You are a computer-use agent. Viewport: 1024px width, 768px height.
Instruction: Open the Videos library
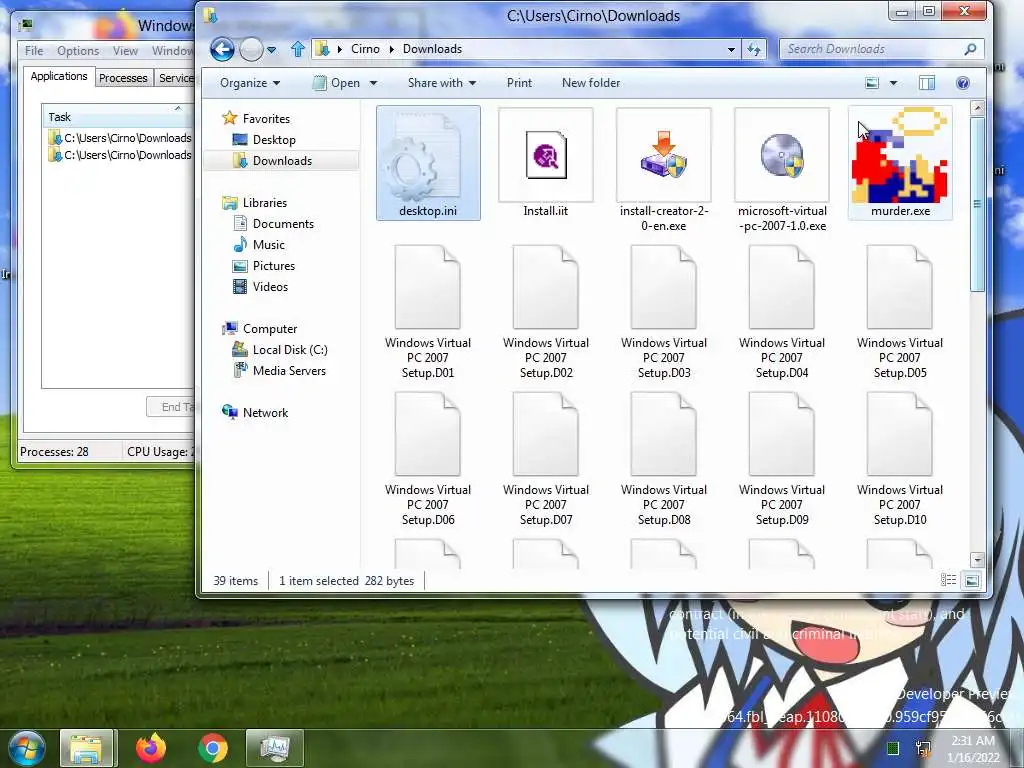point(260,287)
